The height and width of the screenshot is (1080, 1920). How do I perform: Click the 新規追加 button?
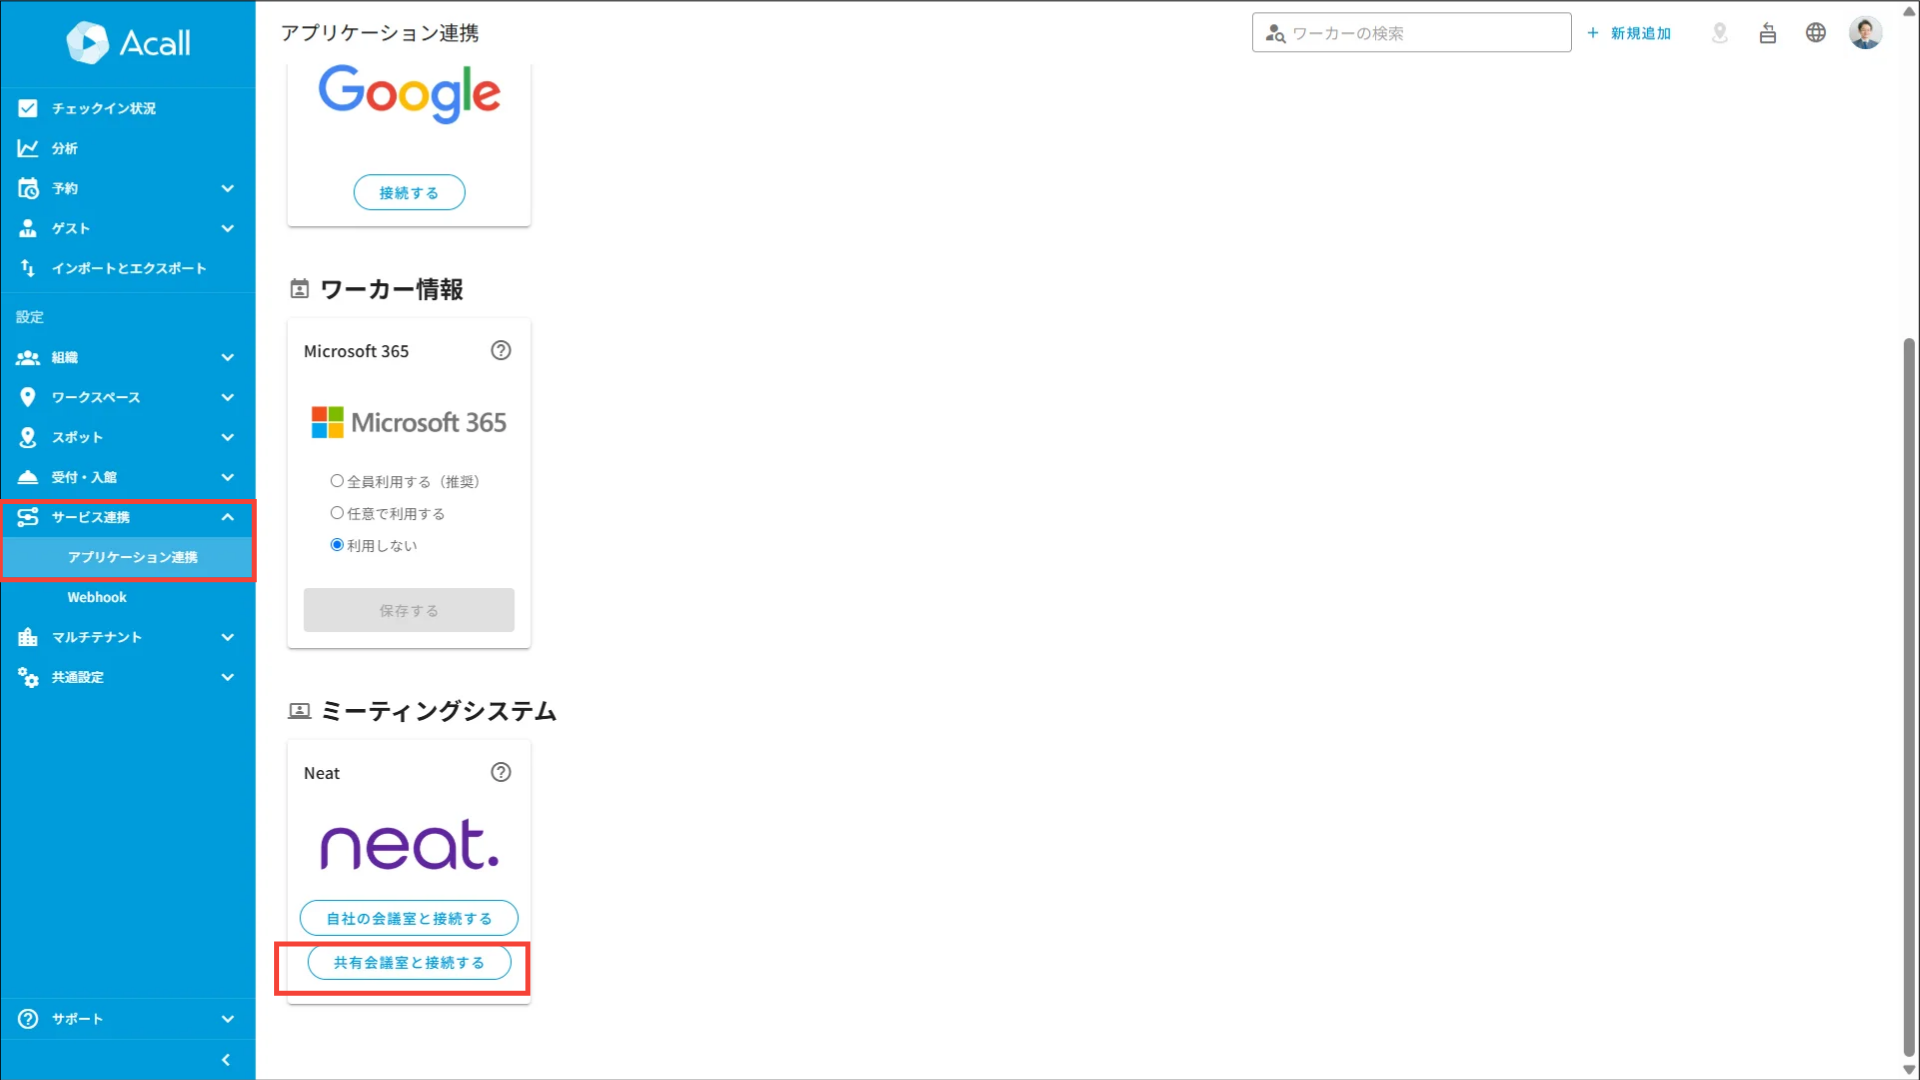click(1629, 33)
